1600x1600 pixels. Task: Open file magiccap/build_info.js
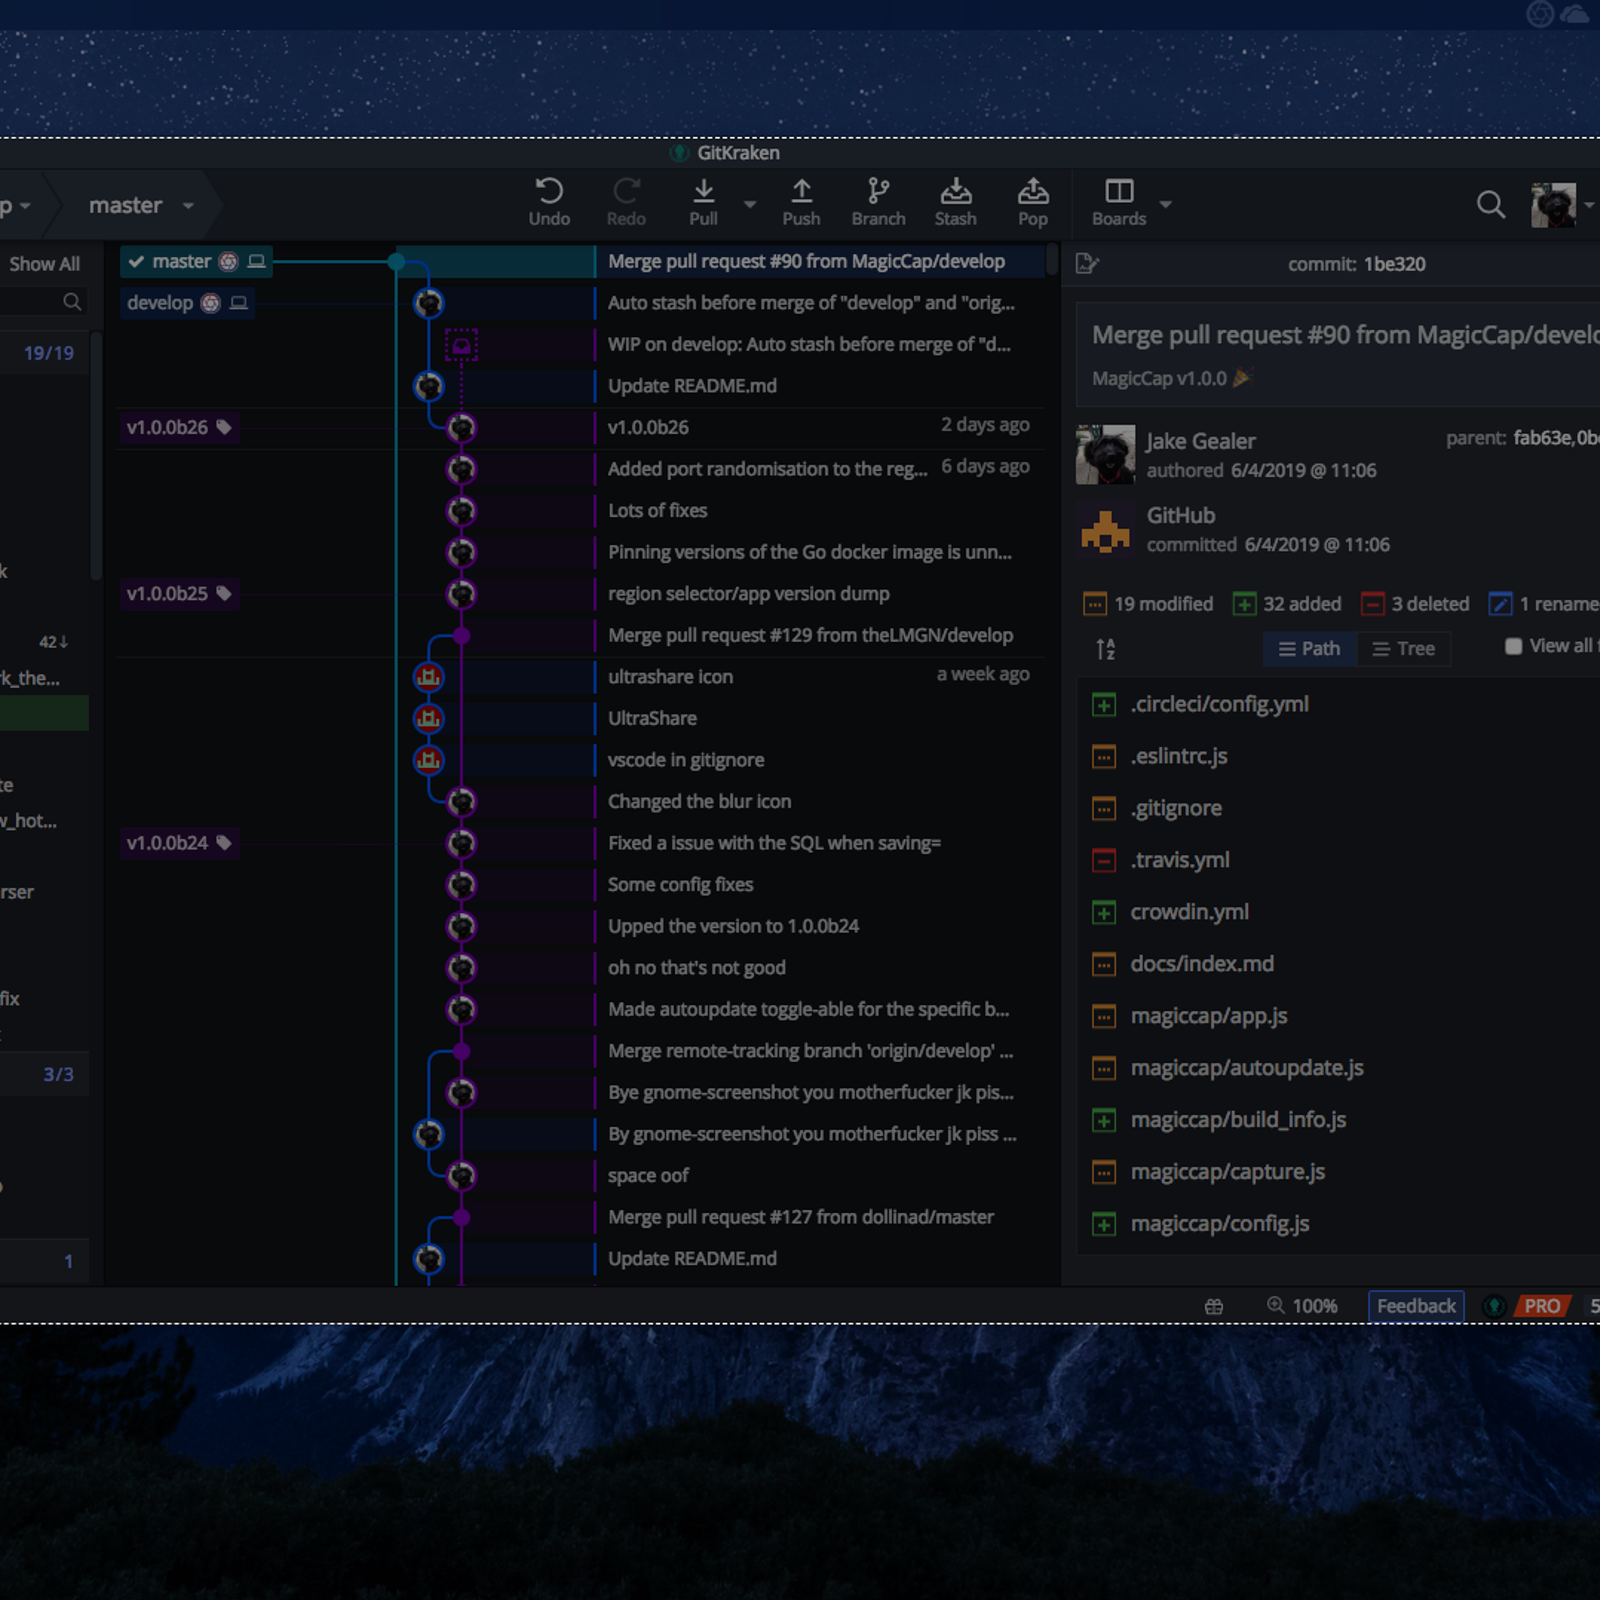click(1238, 1120)
